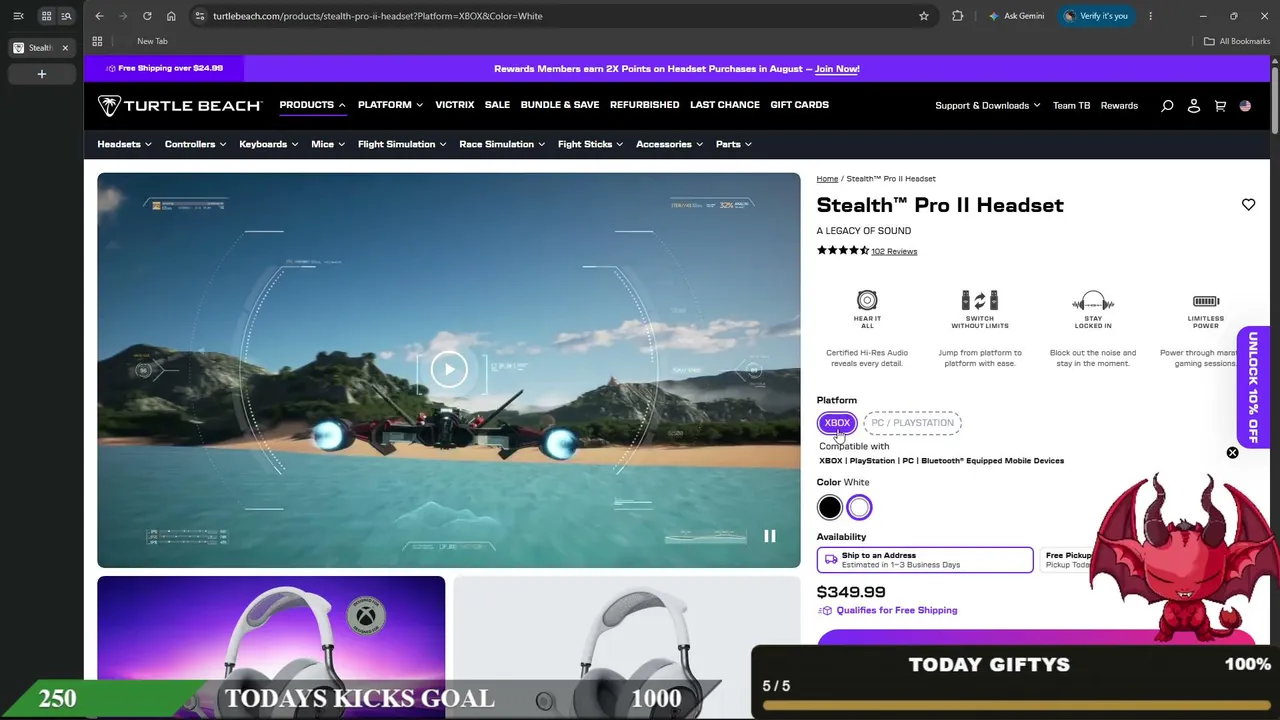
Task: Expand the Controllers category dropdown
Action: click(x=195, y=144)
